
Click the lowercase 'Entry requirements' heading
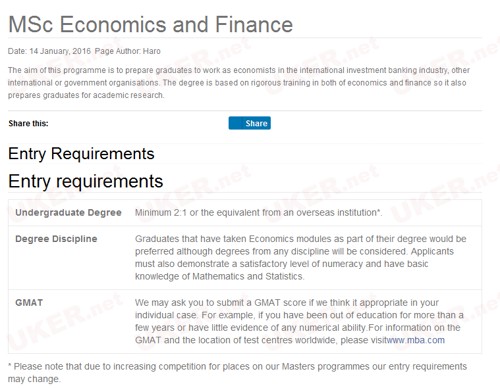pyautogui.click(x=86, y=181)
